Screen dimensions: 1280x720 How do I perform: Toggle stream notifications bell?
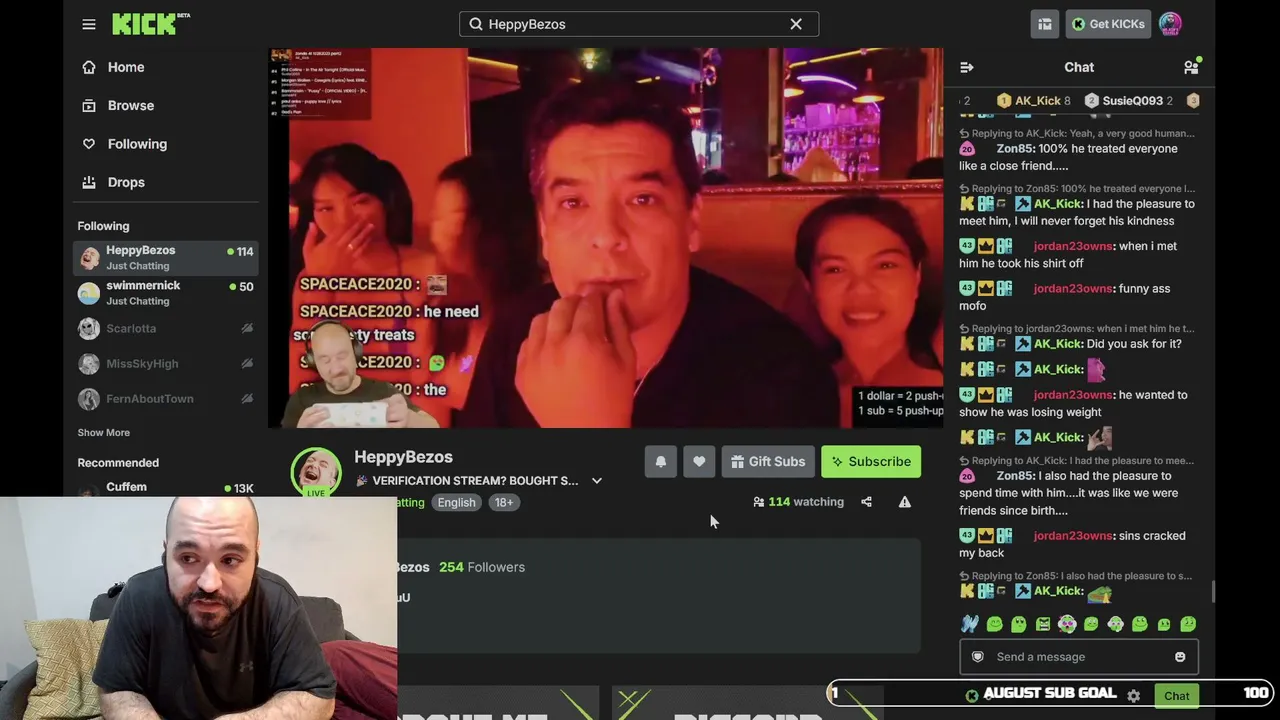click(661, 462)
